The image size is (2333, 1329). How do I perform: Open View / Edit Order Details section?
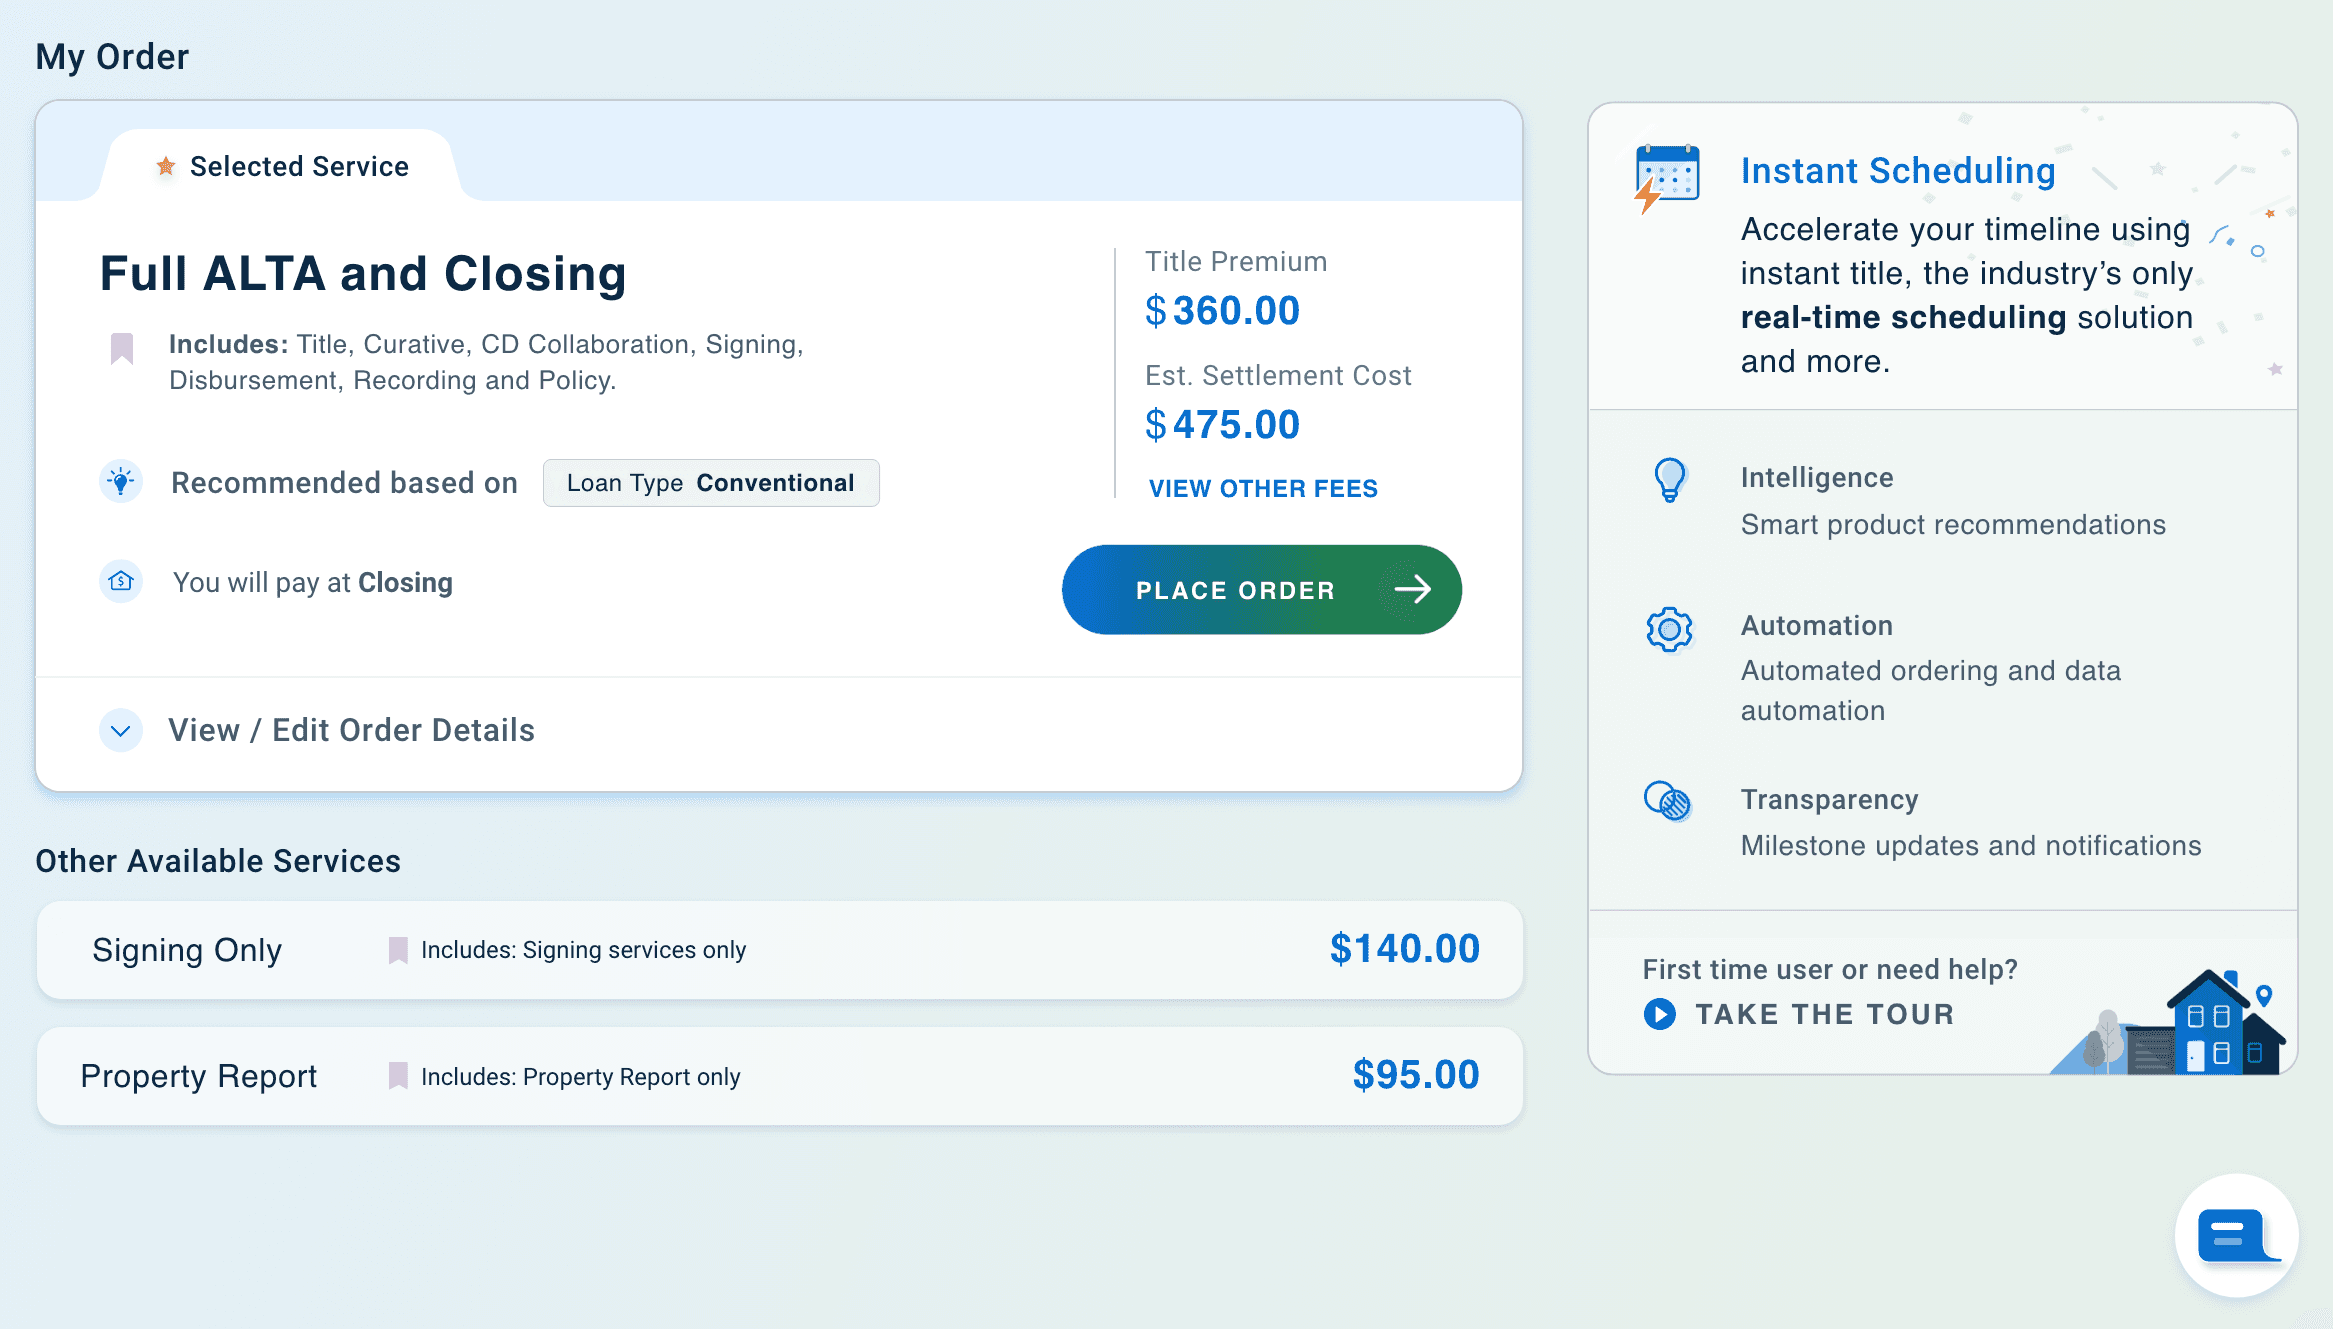click(x=351, y=731)
